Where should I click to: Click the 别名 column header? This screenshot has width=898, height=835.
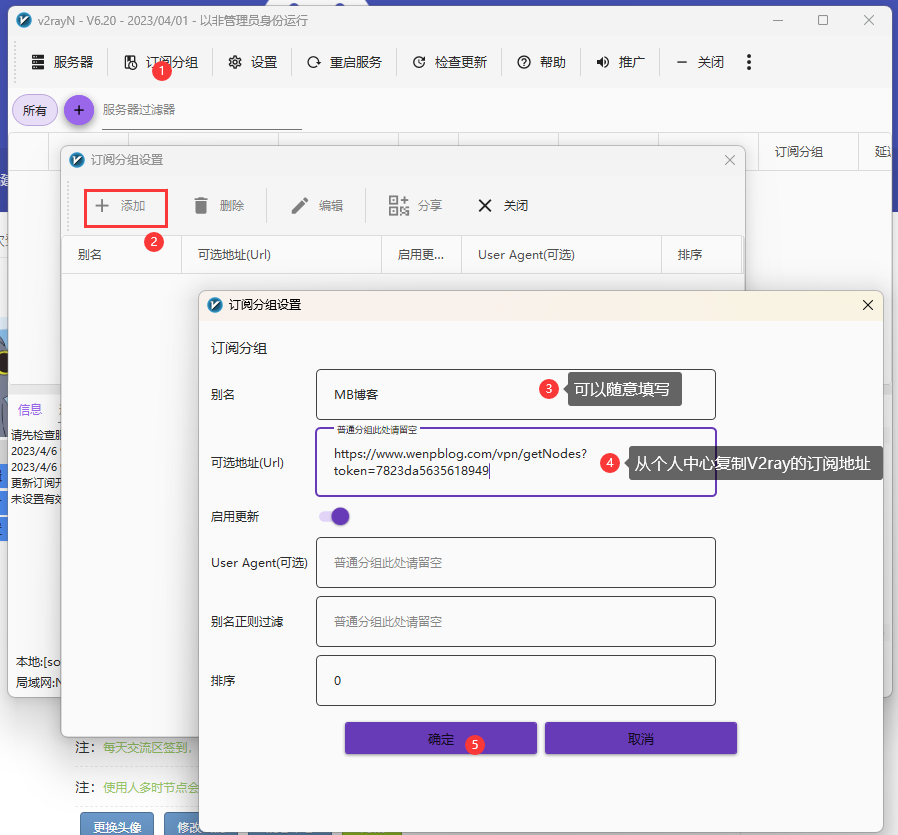click(121, 255)
